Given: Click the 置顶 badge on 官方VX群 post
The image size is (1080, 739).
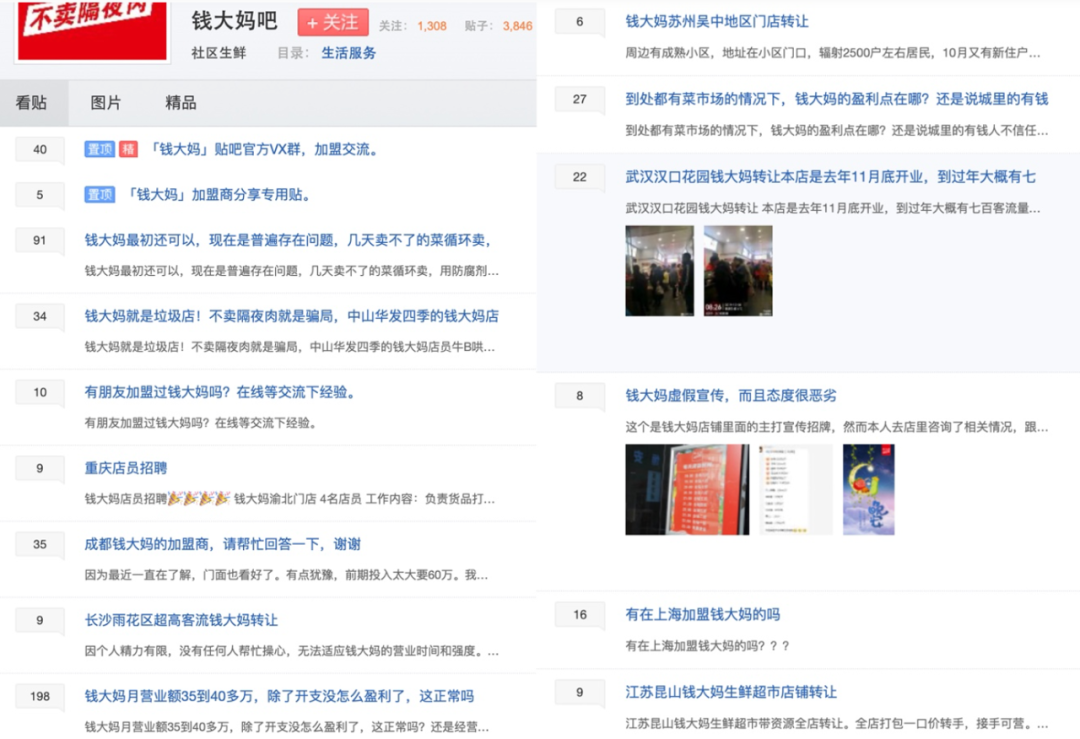Looking at the screenshot, I should point(99,149).
